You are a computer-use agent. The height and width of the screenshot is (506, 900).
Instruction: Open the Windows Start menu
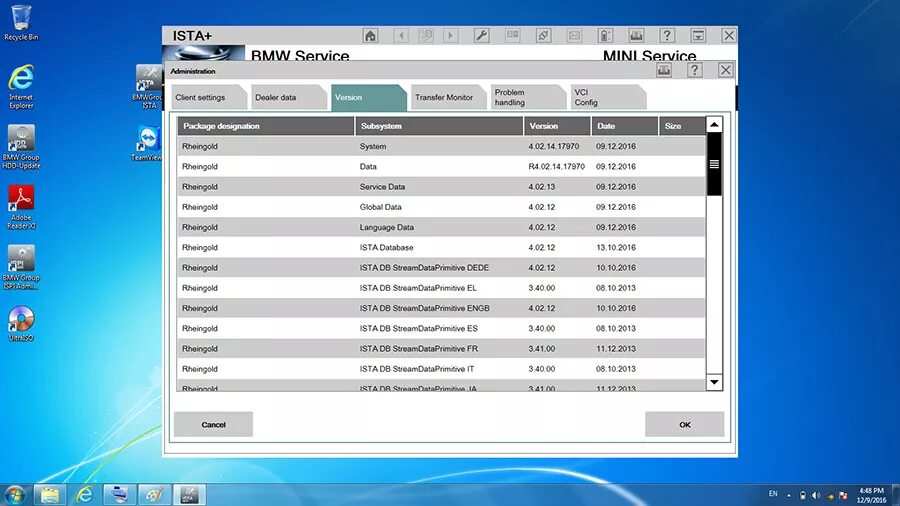click(14, 495)
